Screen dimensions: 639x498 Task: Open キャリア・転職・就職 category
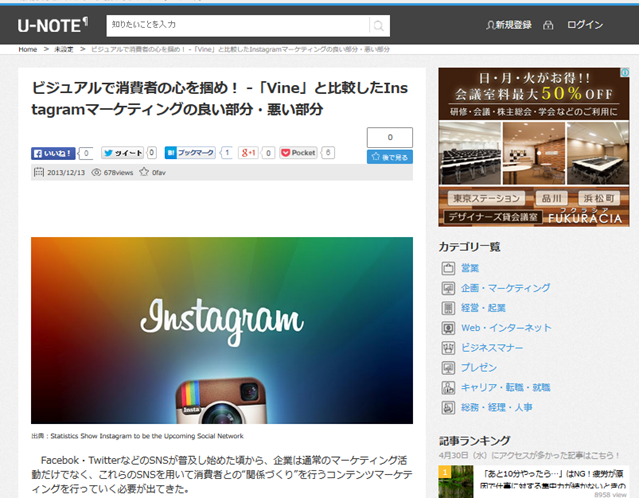pyautogui.click(x=505, y=388)
